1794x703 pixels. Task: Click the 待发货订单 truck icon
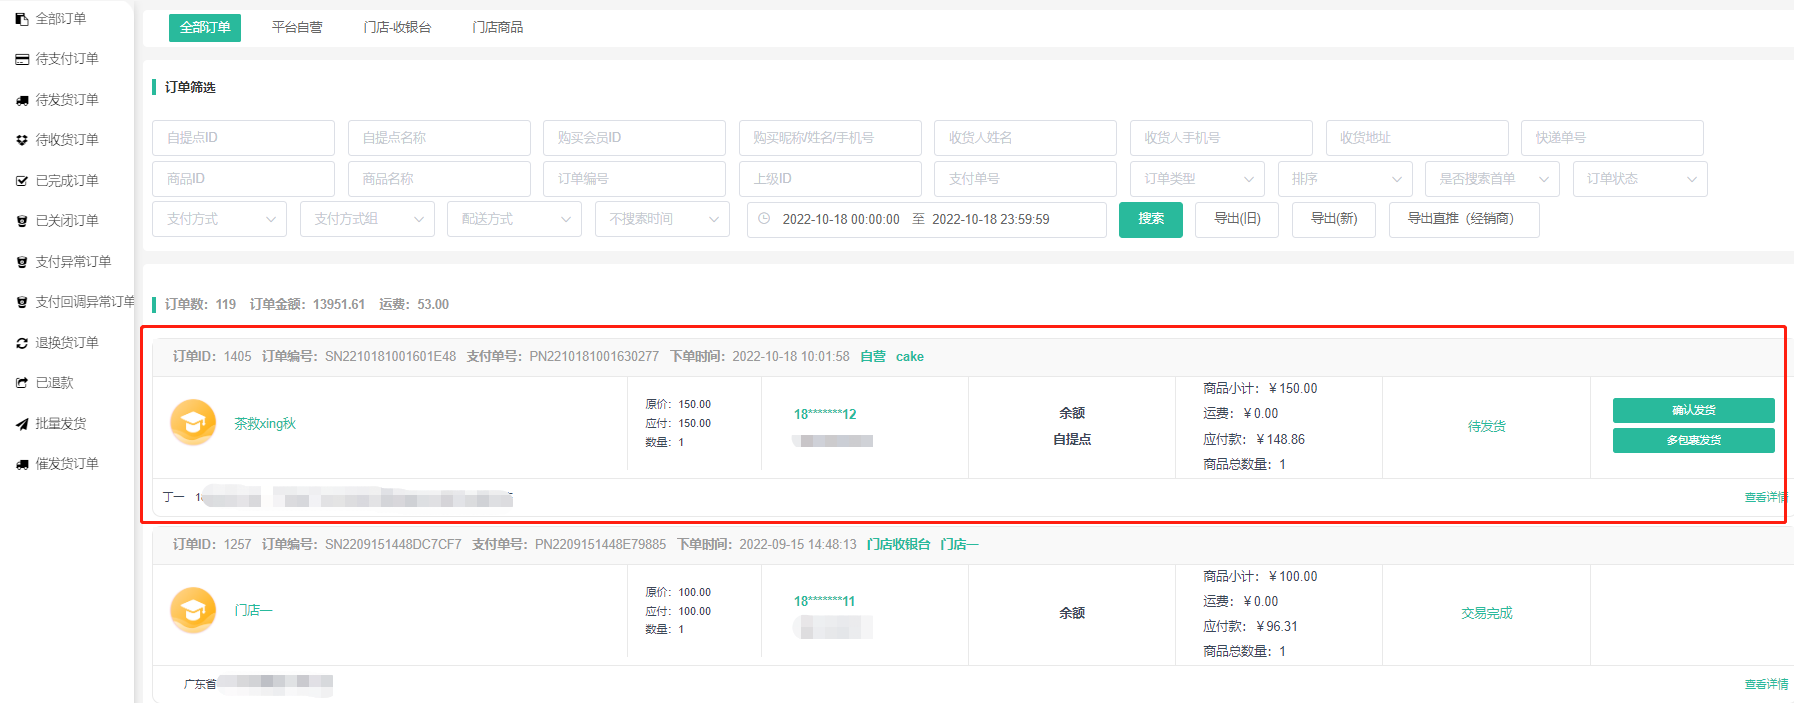pos(22,100)
